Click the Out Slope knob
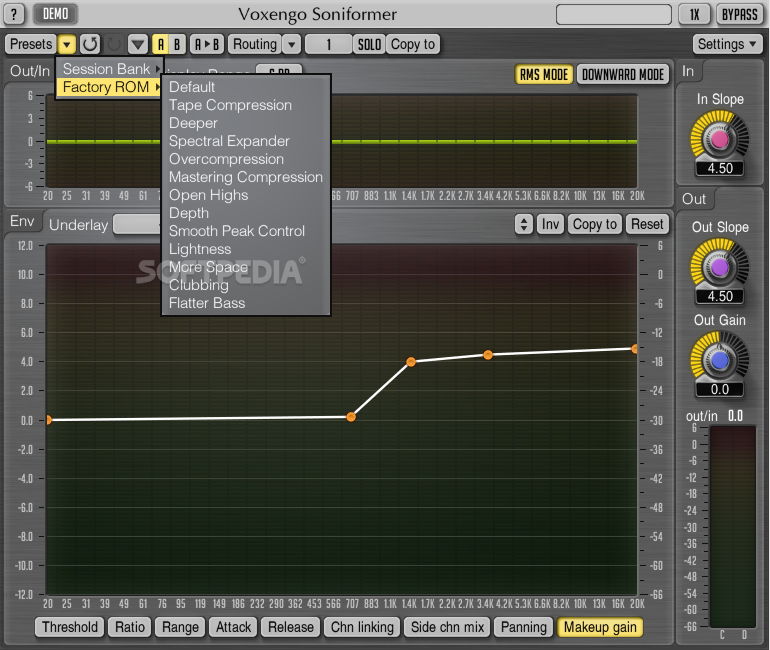 [720, 267]
